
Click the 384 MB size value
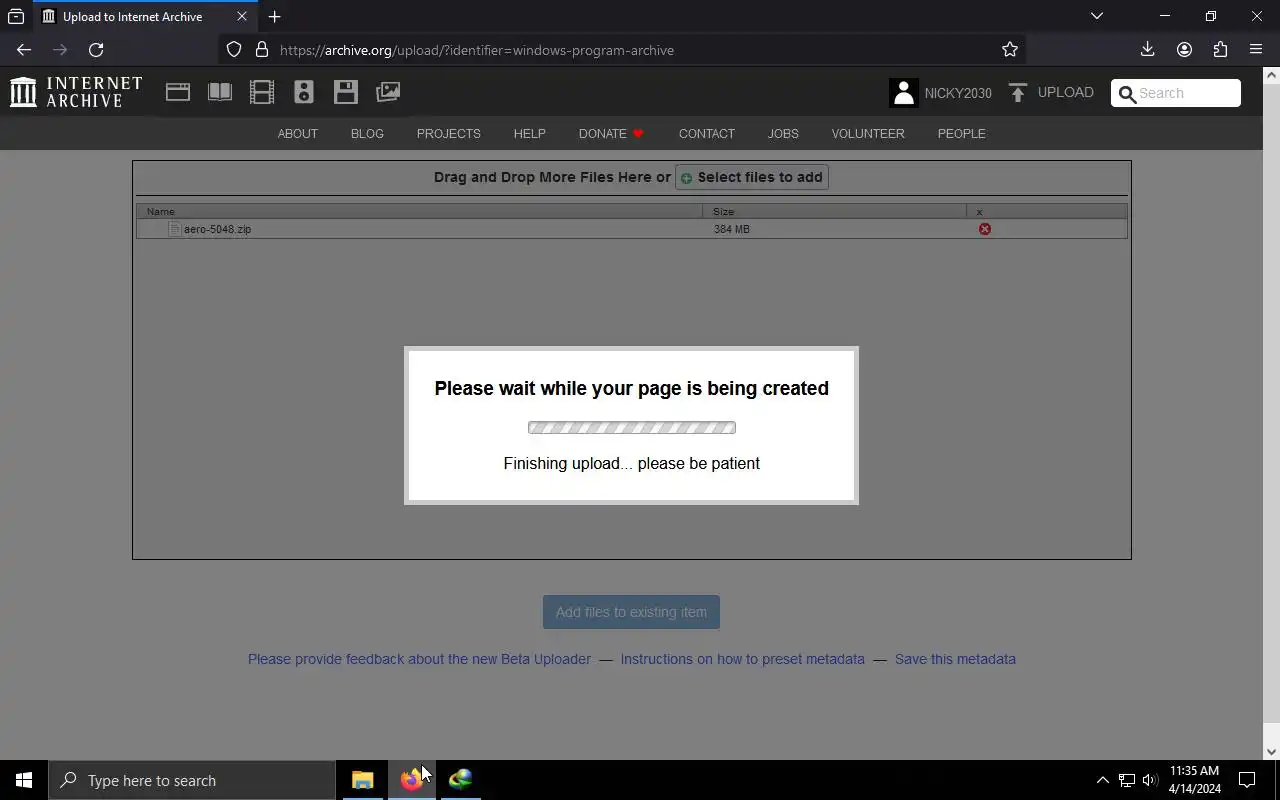732,229
